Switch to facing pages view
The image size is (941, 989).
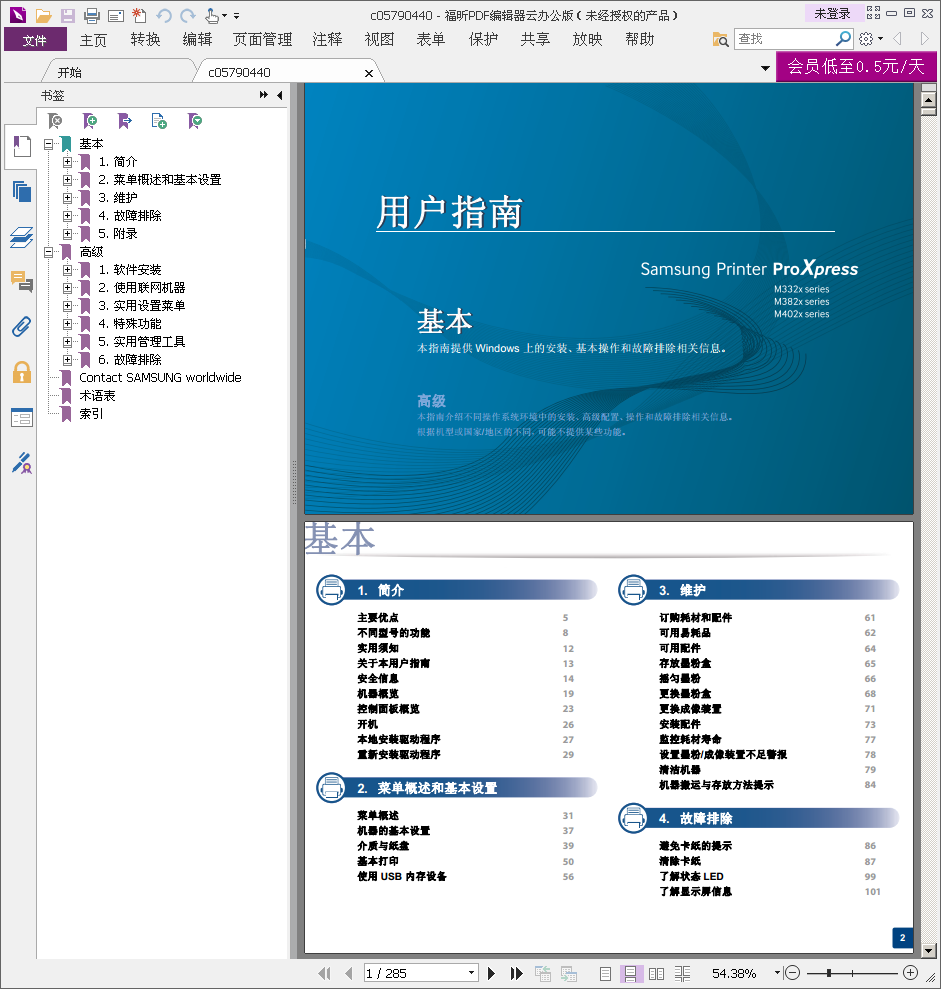click(x=656, y=973)
